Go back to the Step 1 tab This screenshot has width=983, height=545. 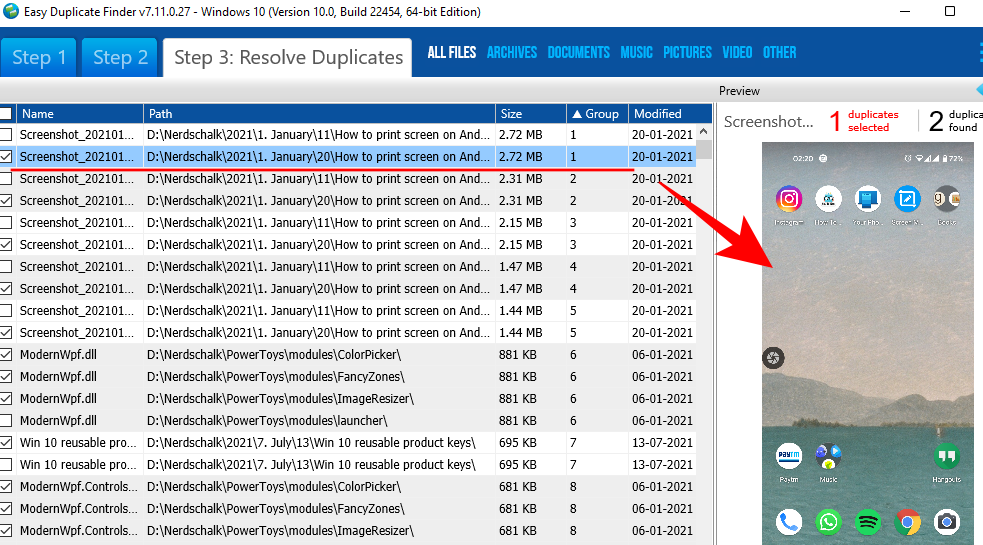coord(39,57)
